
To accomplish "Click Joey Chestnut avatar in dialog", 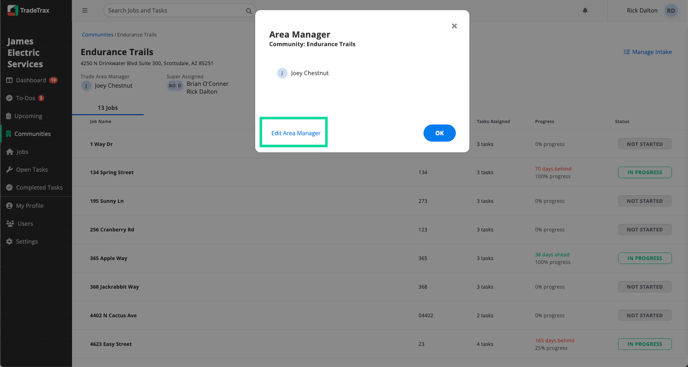I will point(282,73).
